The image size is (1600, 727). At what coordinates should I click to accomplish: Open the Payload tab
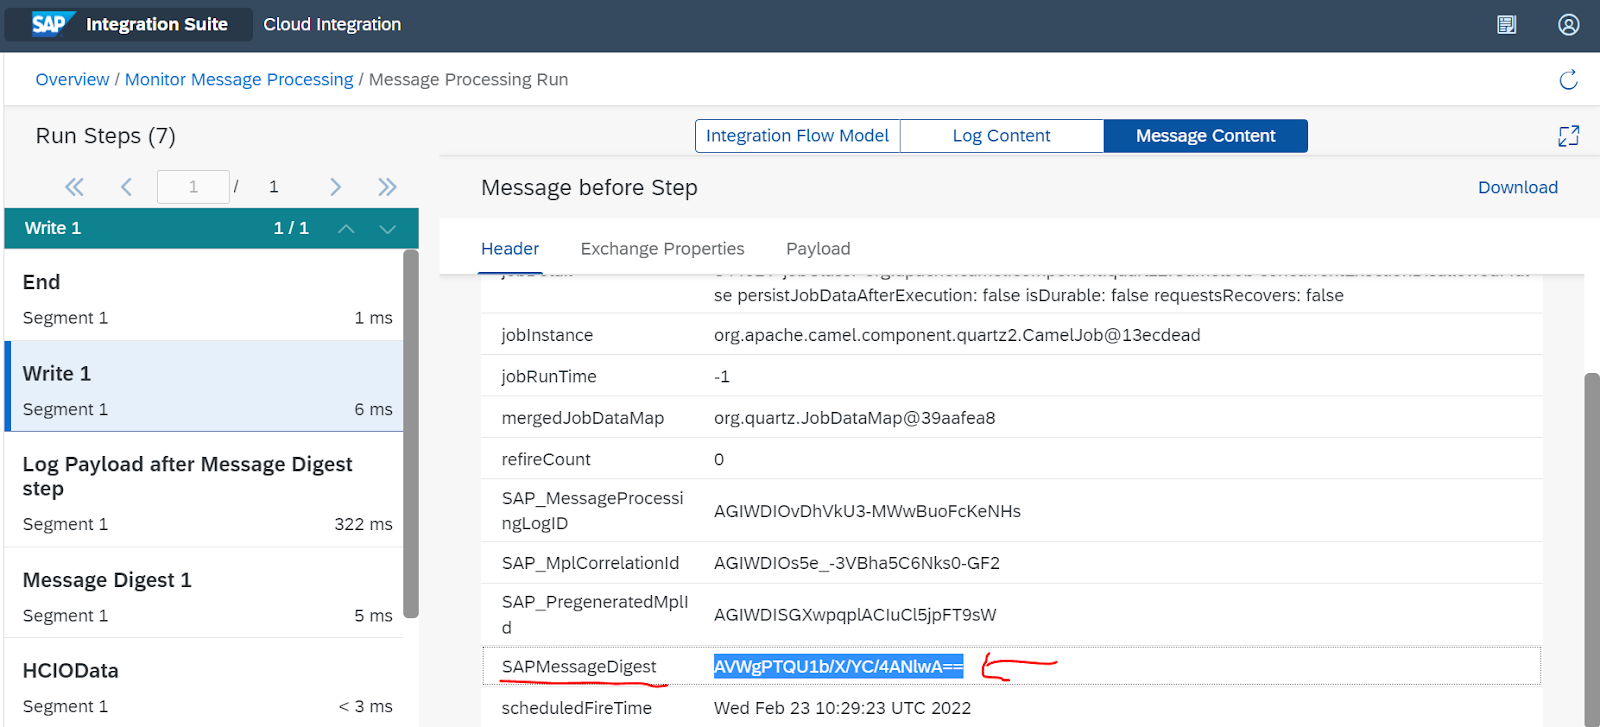[818, 249]
